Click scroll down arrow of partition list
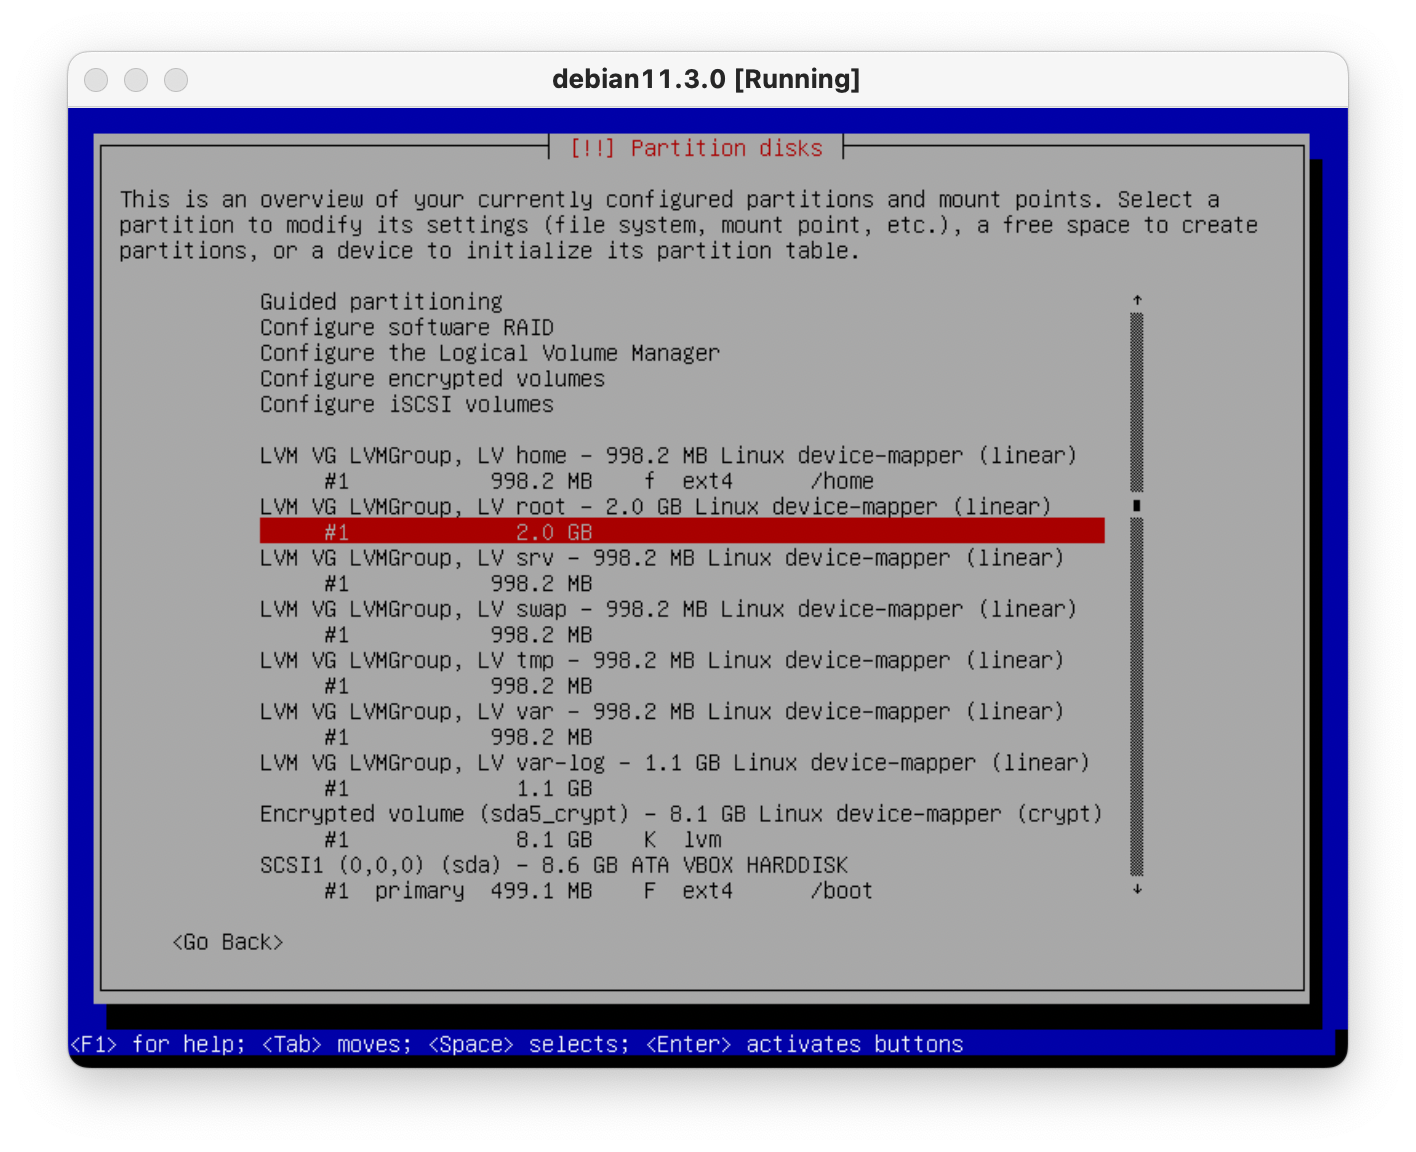Image resolution: width=1416 pixels, height=1152 pixels. [1137, 889]
